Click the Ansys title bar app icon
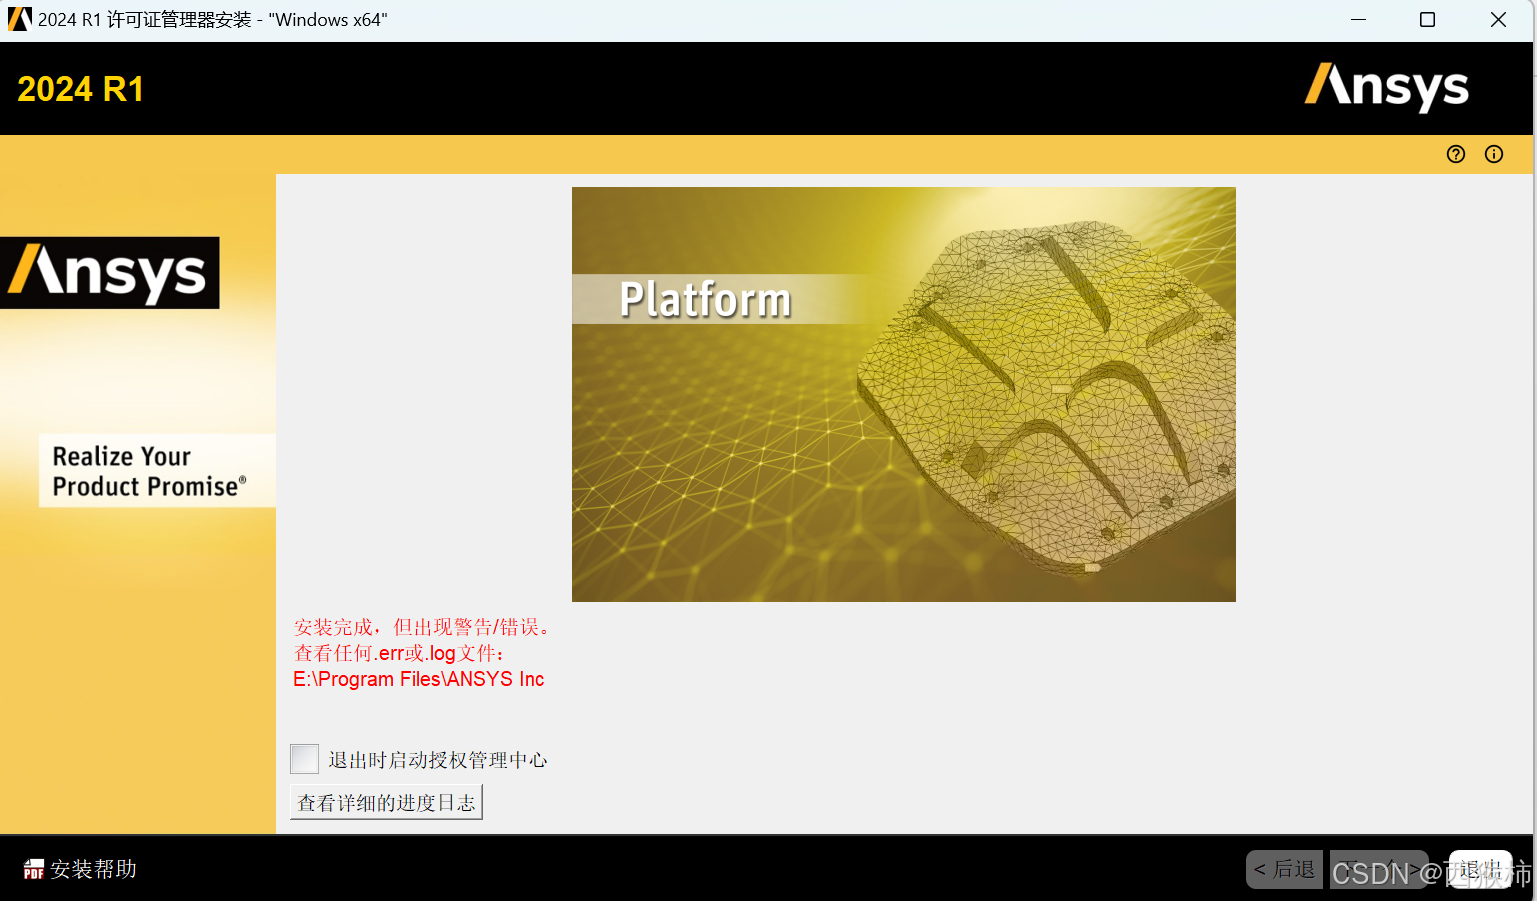Viewport: 1537px width, 901px height. pos(19,19)
